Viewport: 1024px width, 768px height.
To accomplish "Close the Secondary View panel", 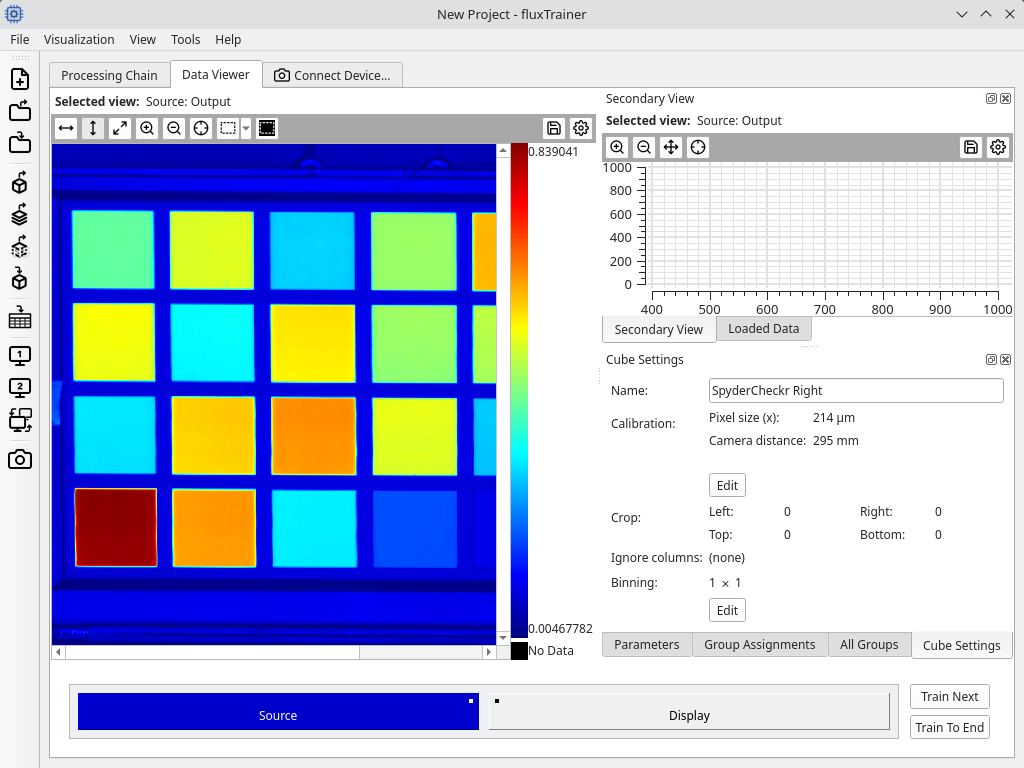I will 1006,99.
